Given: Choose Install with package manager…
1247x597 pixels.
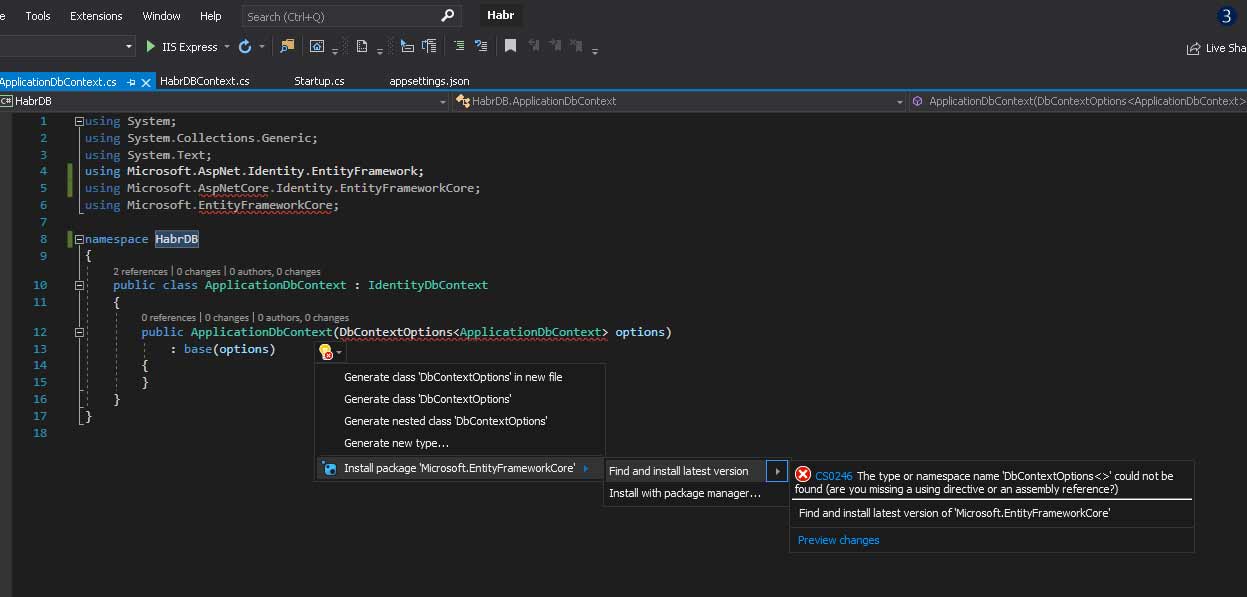Looking at the screenshot, I should pos(684,493).
